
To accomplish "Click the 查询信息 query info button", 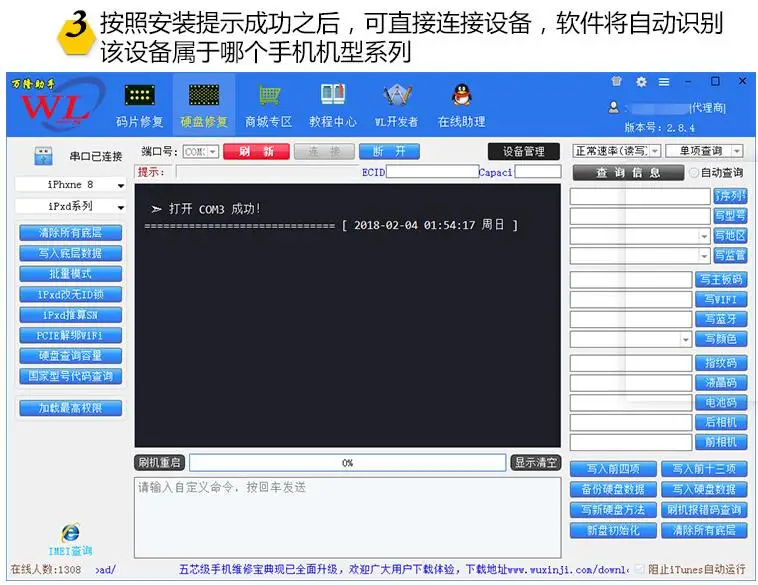I will [x=628, y=173].
